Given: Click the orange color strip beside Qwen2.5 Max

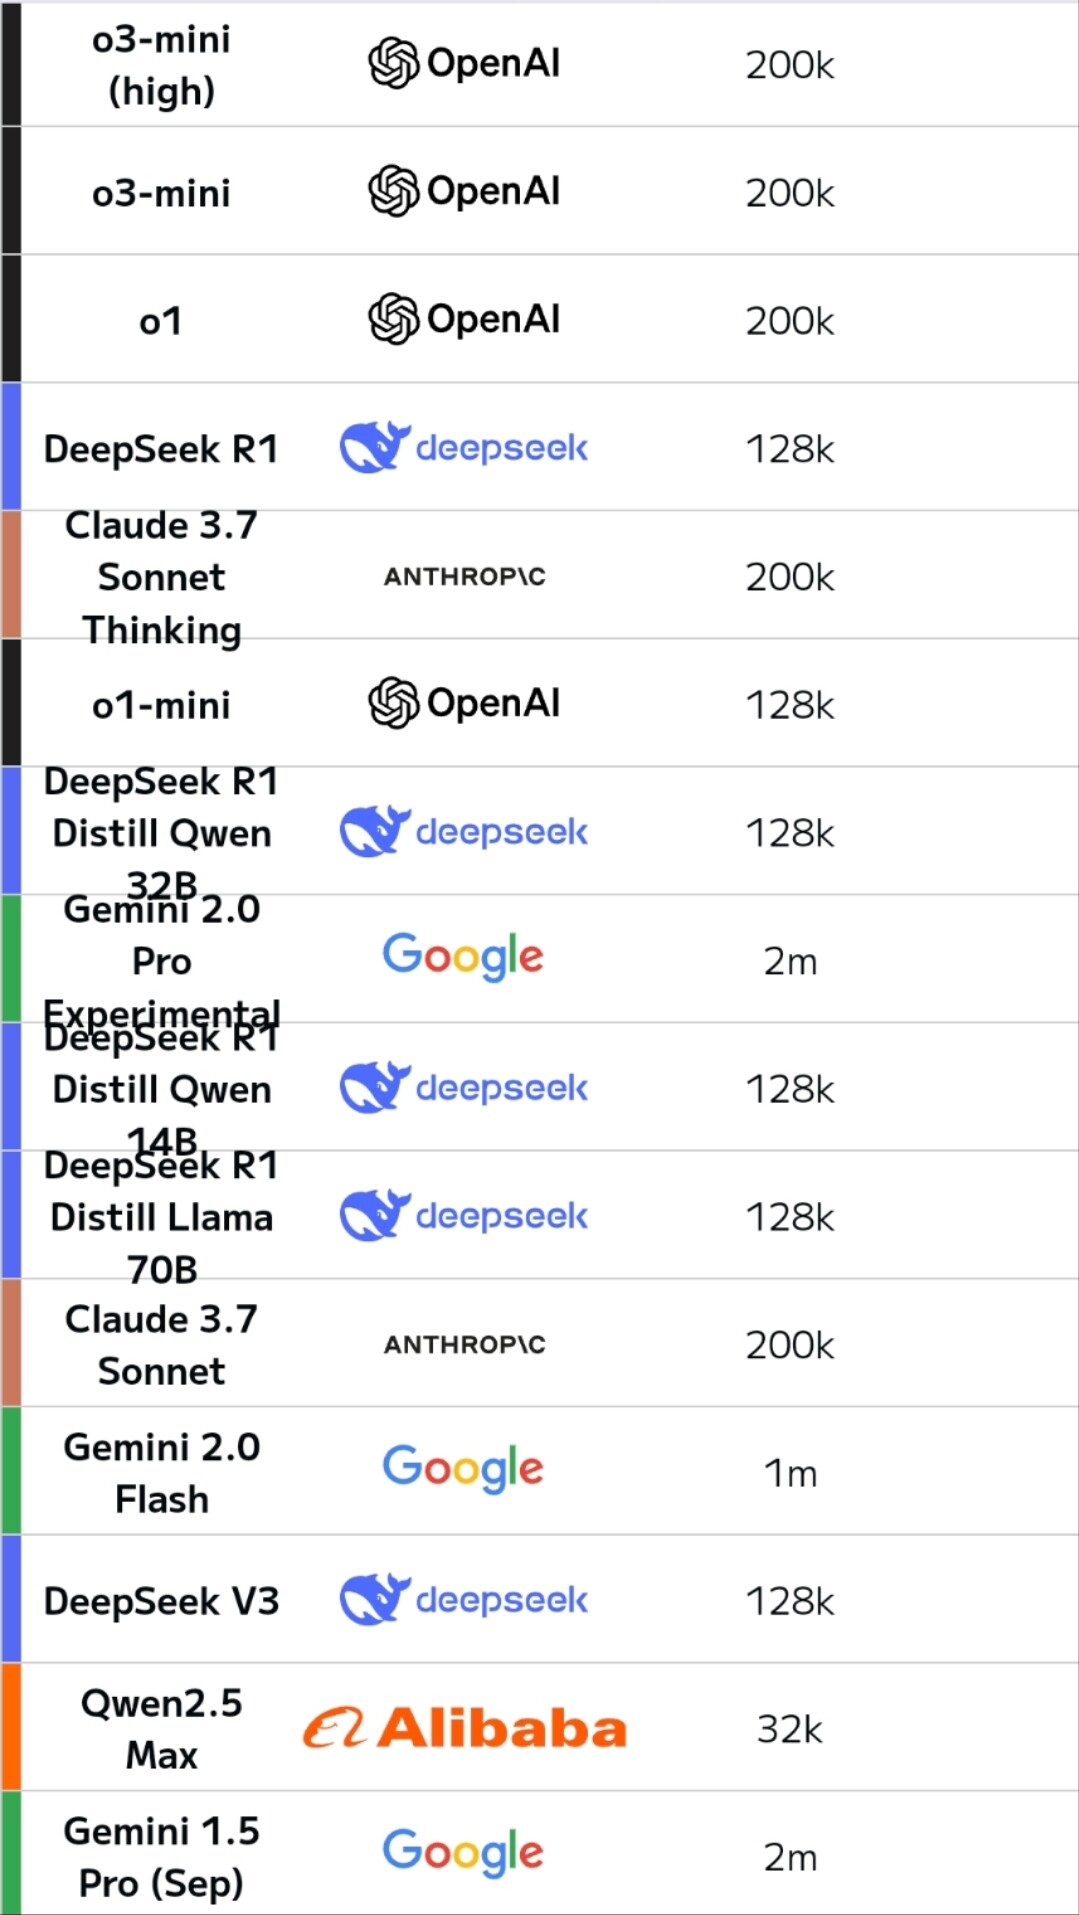Looking at the screenshot, I should pyautogui.click(x=11, y=1727).
